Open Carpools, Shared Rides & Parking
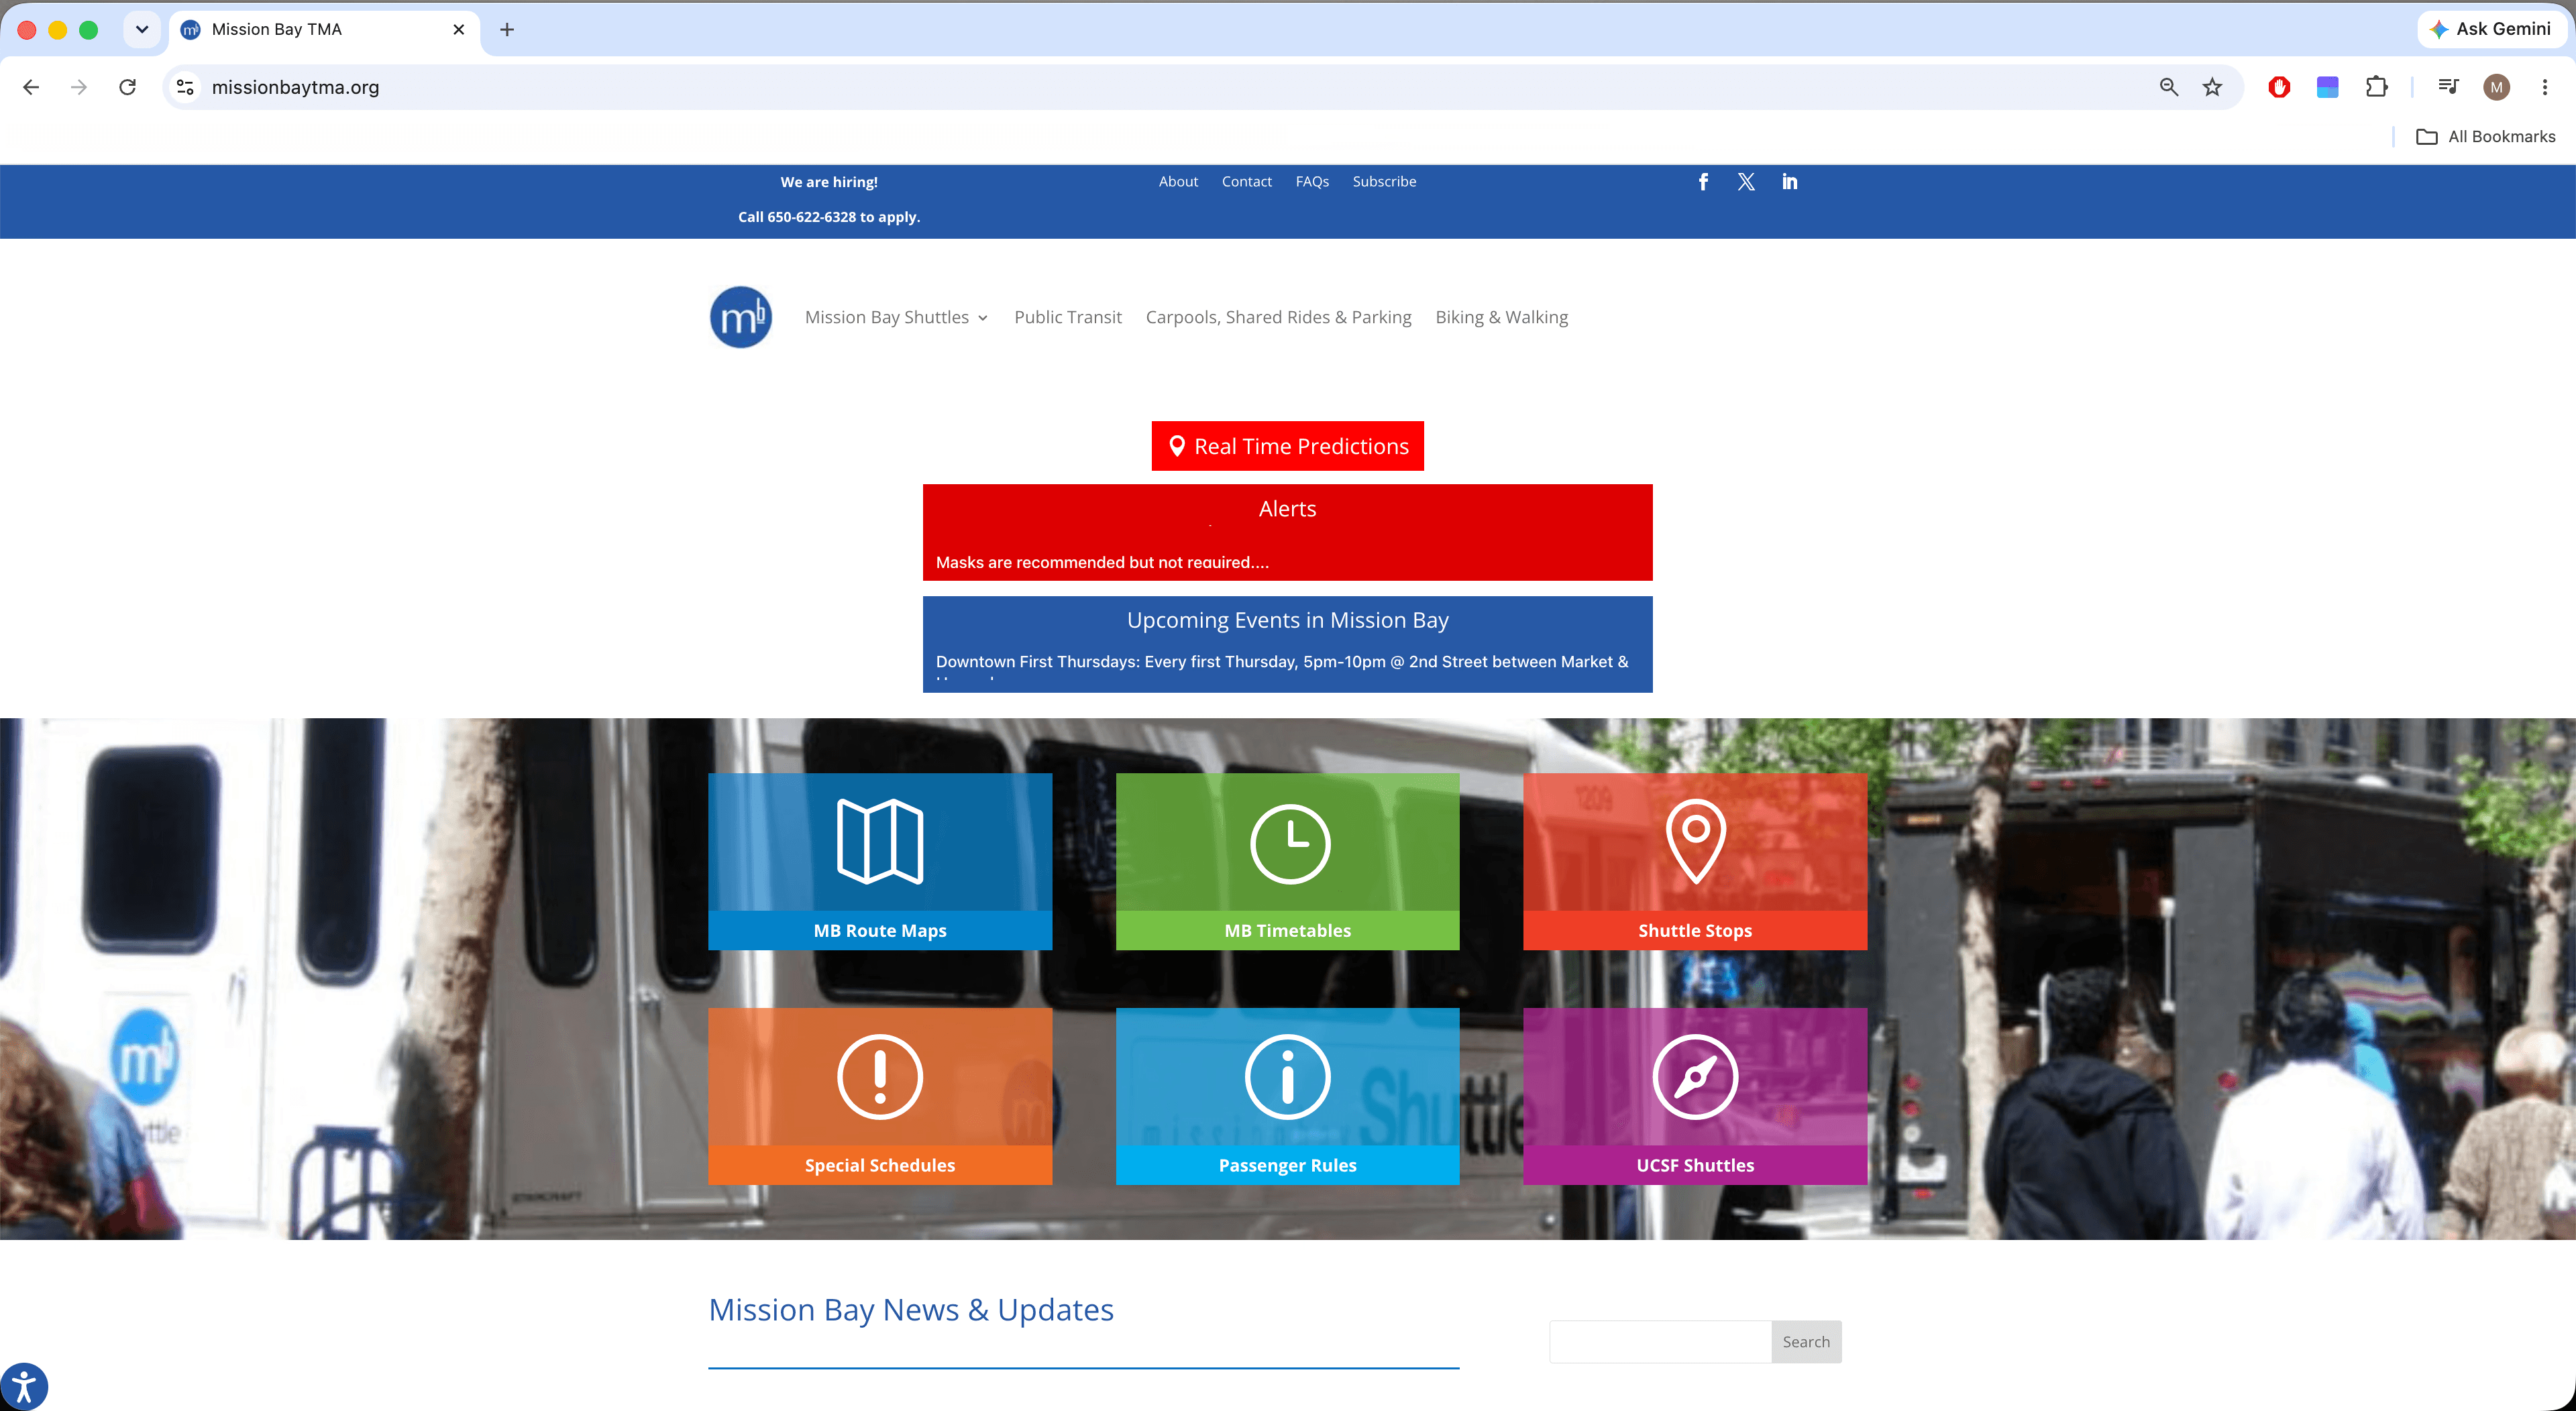Viewport: 2576px width, 1411px height. (x=1278, y=317)
